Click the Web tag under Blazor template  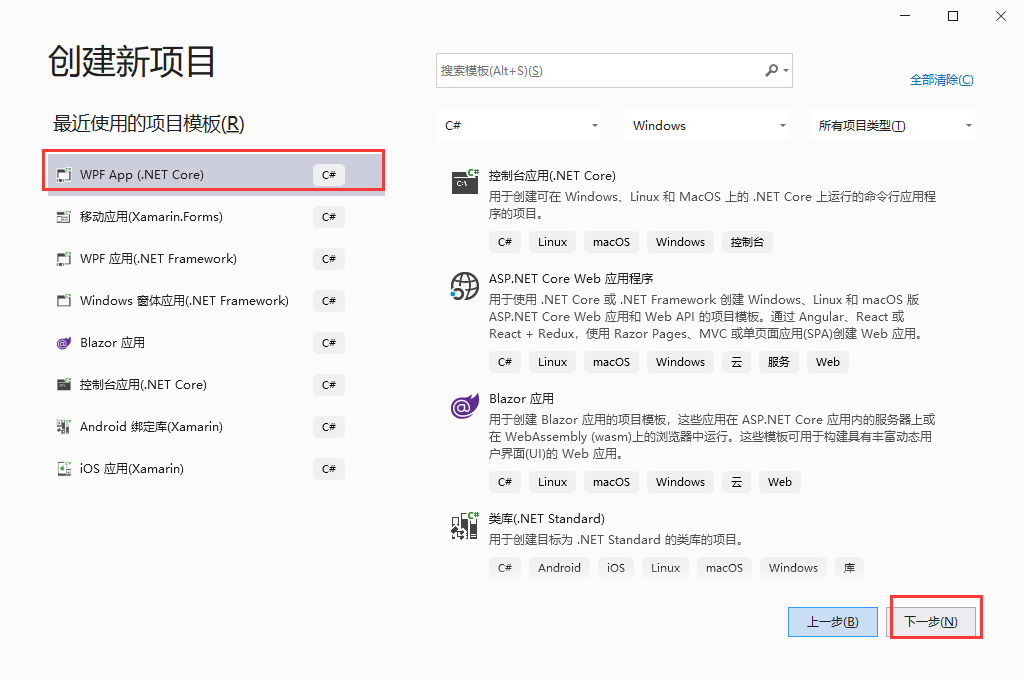click(x=779, y=481)
